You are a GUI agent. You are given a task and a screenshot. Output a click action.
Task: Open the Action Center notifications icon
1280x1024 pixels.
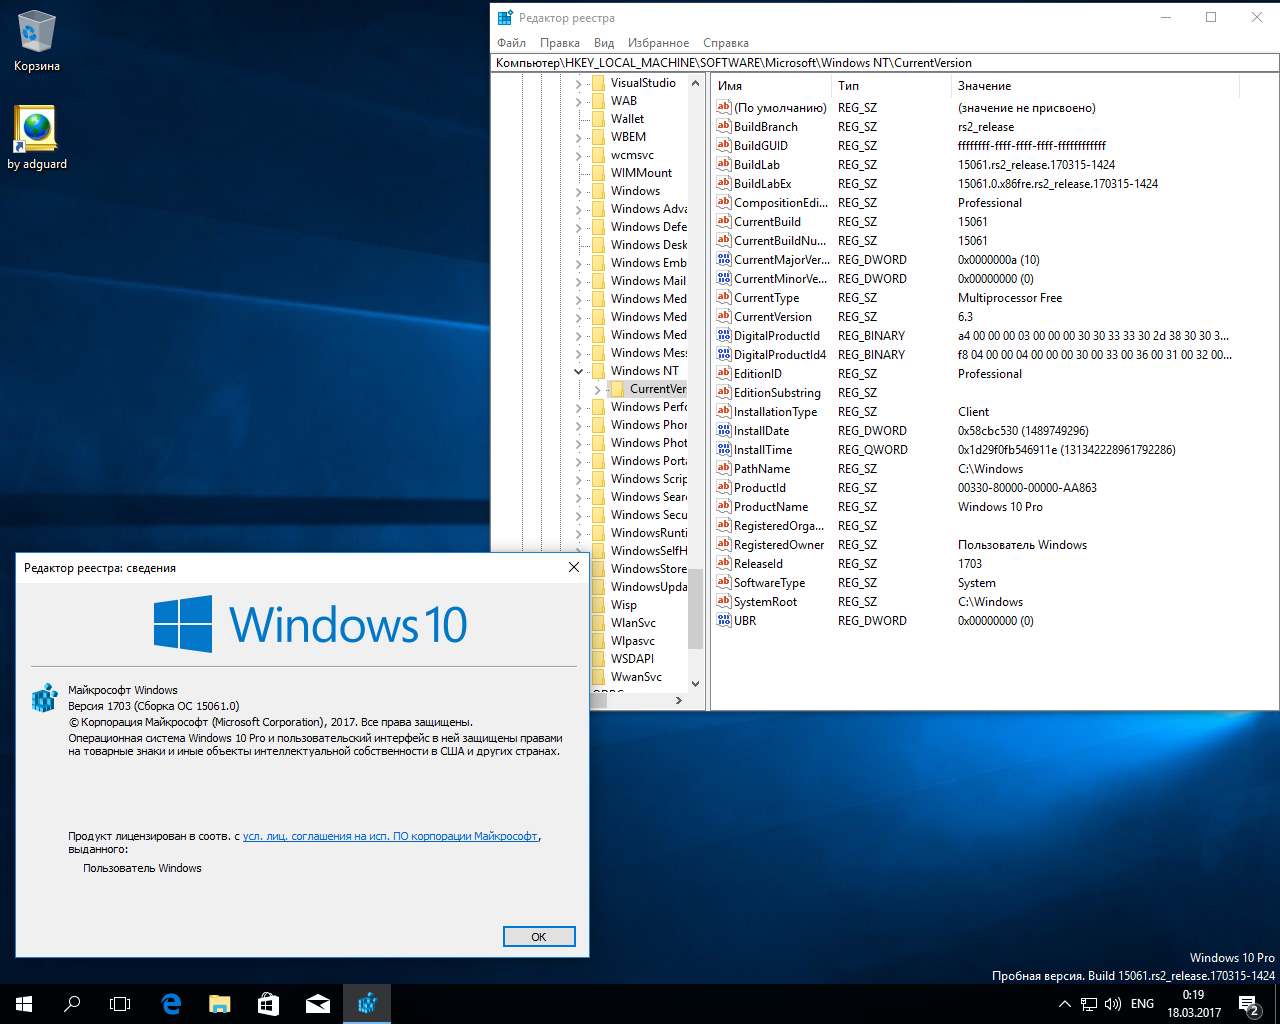[x=1249, y=1004]
